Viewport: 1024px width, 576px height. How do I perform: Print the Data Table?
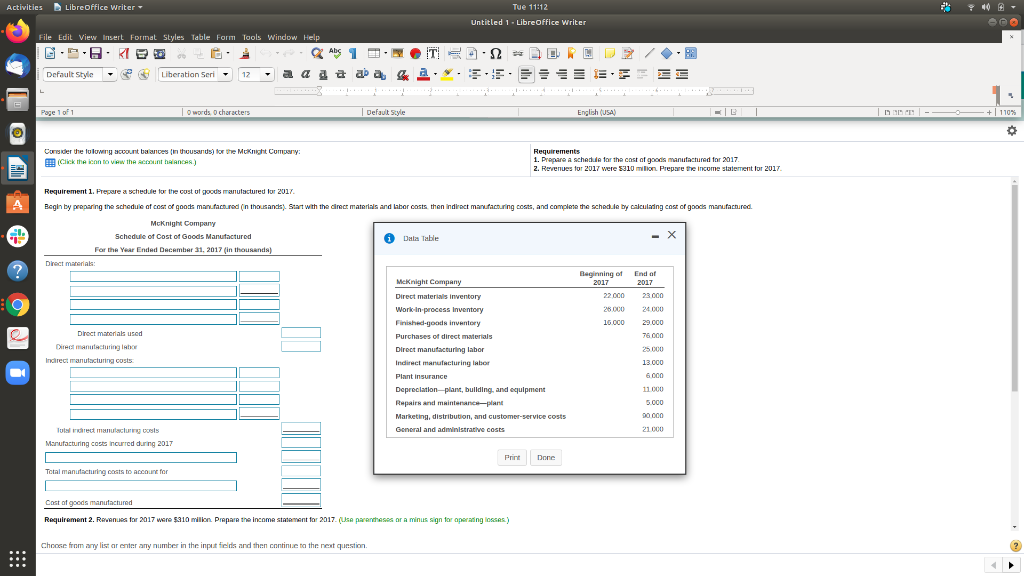tap(512, 457)
